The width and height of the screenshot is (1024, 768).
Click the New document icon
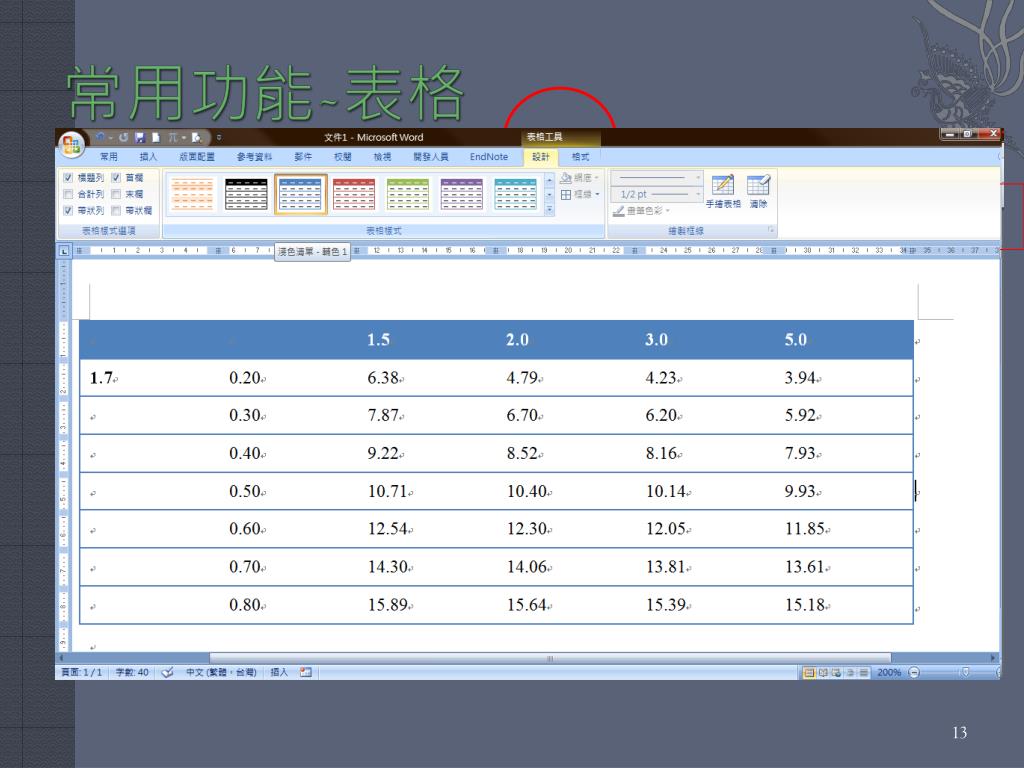pos(156,137)
